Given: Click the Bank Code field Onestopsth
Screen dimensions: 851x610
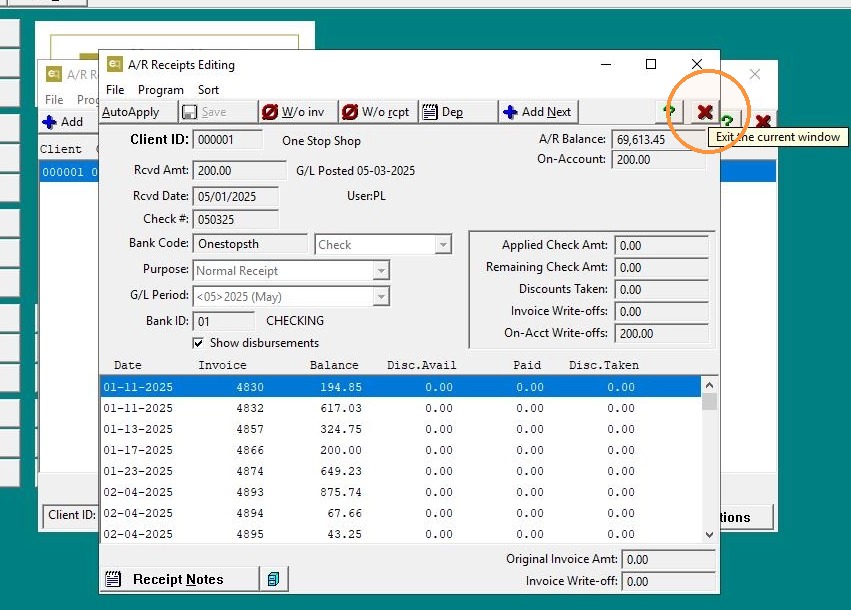Looking at the screenshot, I should [x=250, y=244].
